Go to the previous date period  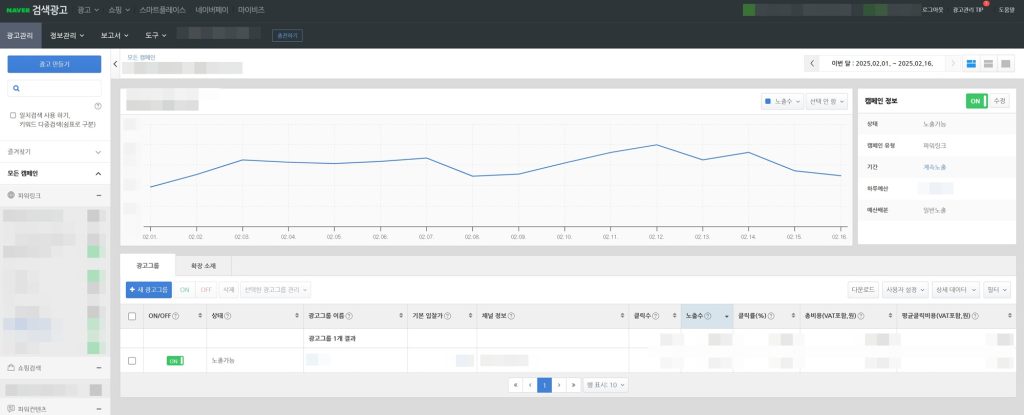pyautogui.click(x=812, y=63)
